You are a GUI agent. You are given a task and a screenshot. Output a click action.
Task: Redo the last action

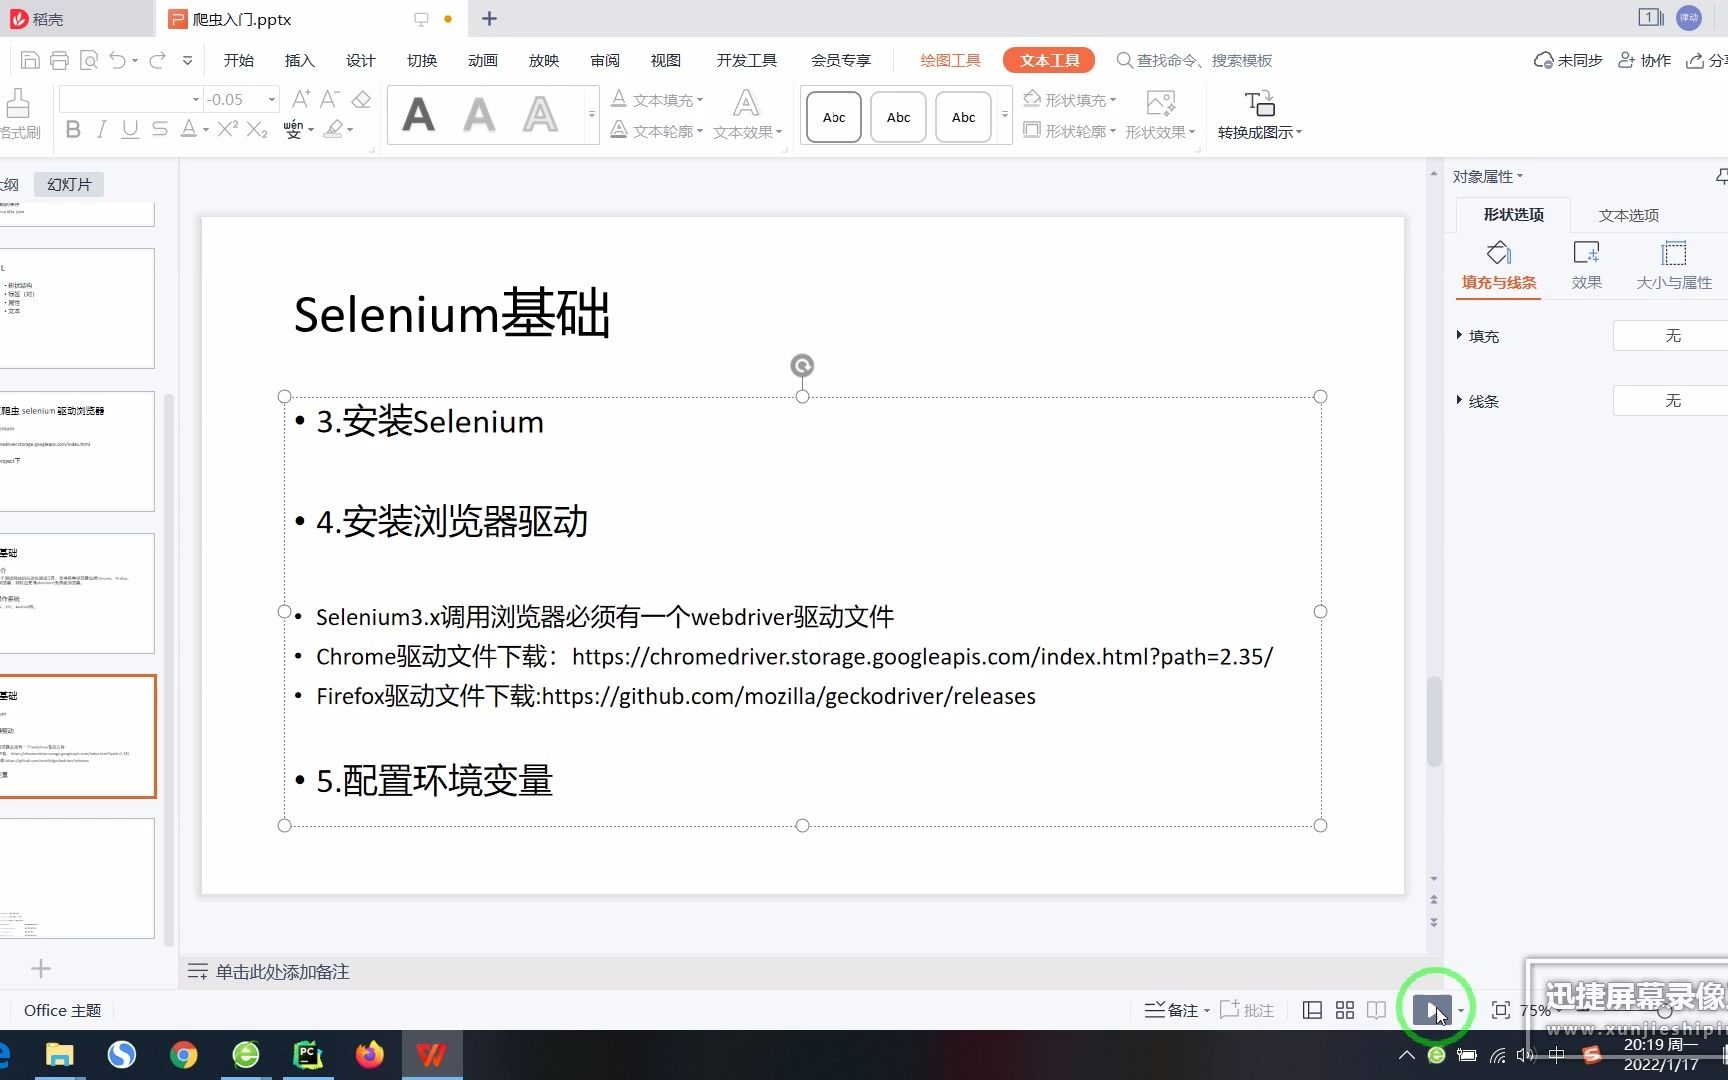pyautogui.click(x=157, y=60)
